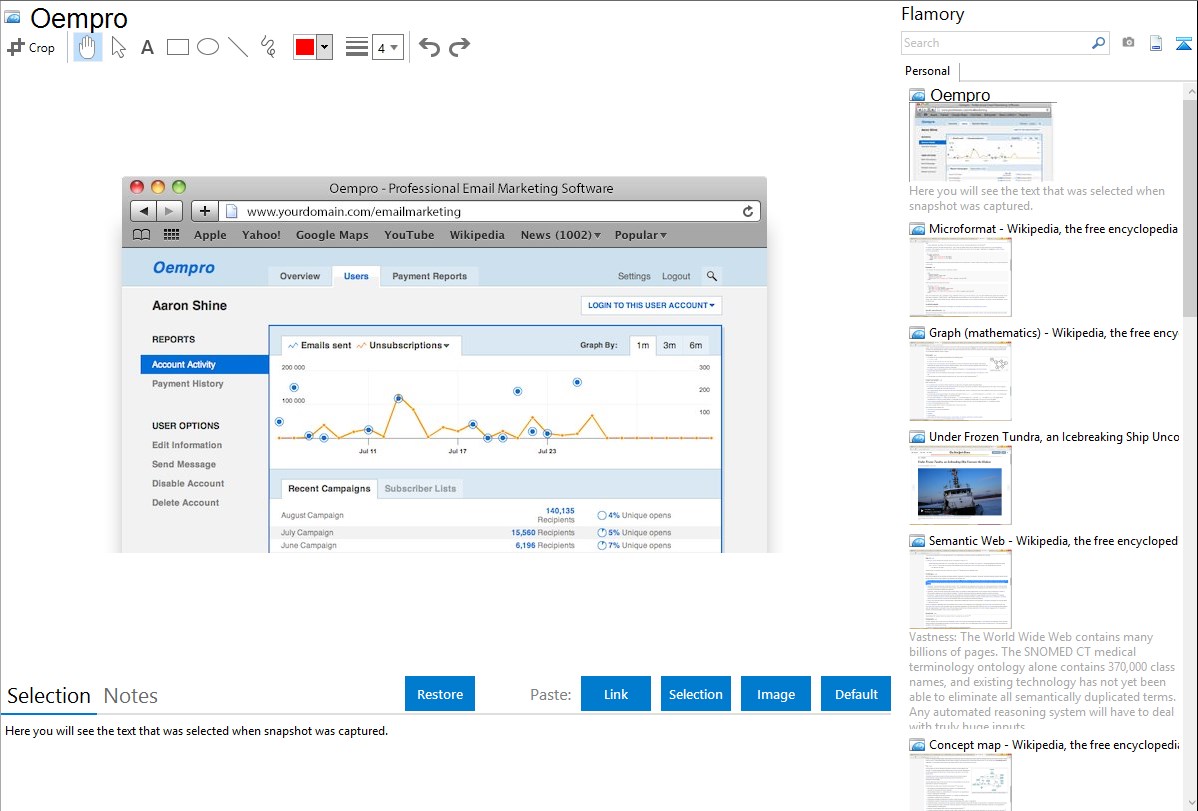Activate the hand pan tool
Image resolution: width=1198 pixels, height=811 pixels.
click(87, 47)
